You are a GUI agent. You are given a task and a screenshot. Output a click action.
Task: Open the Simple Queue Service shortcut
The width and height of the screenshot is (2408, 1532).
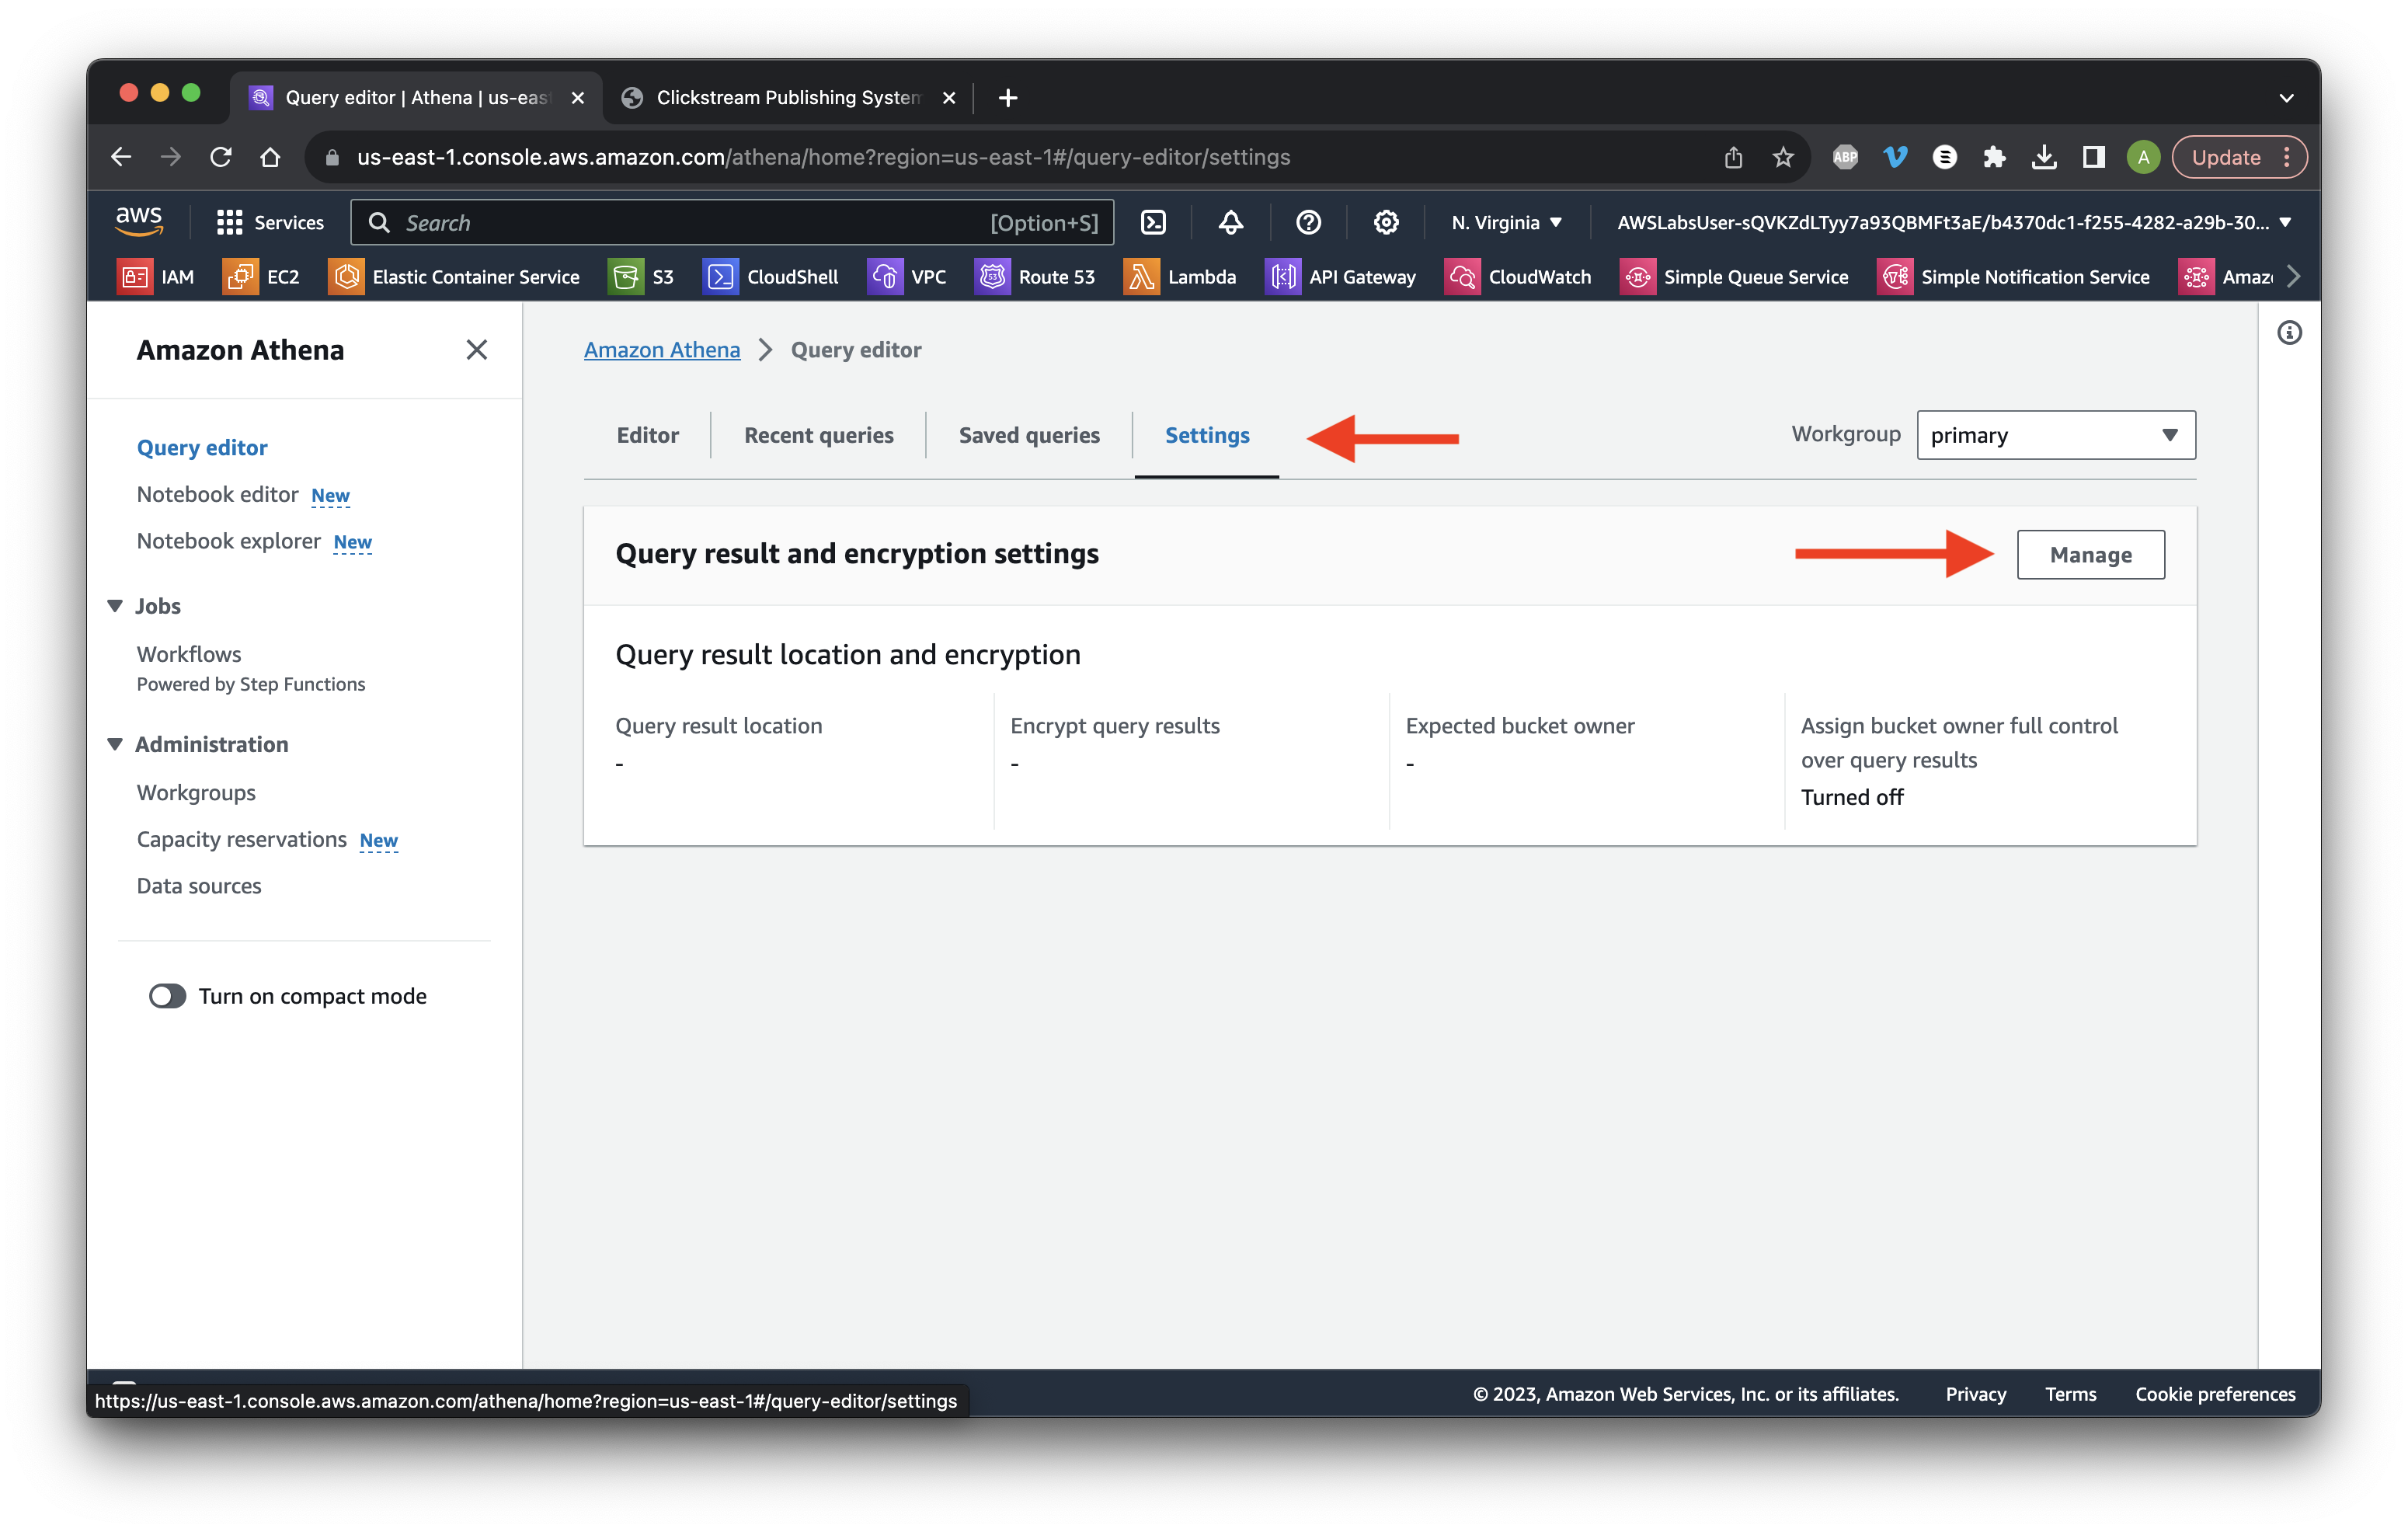tap(1734, 276)
